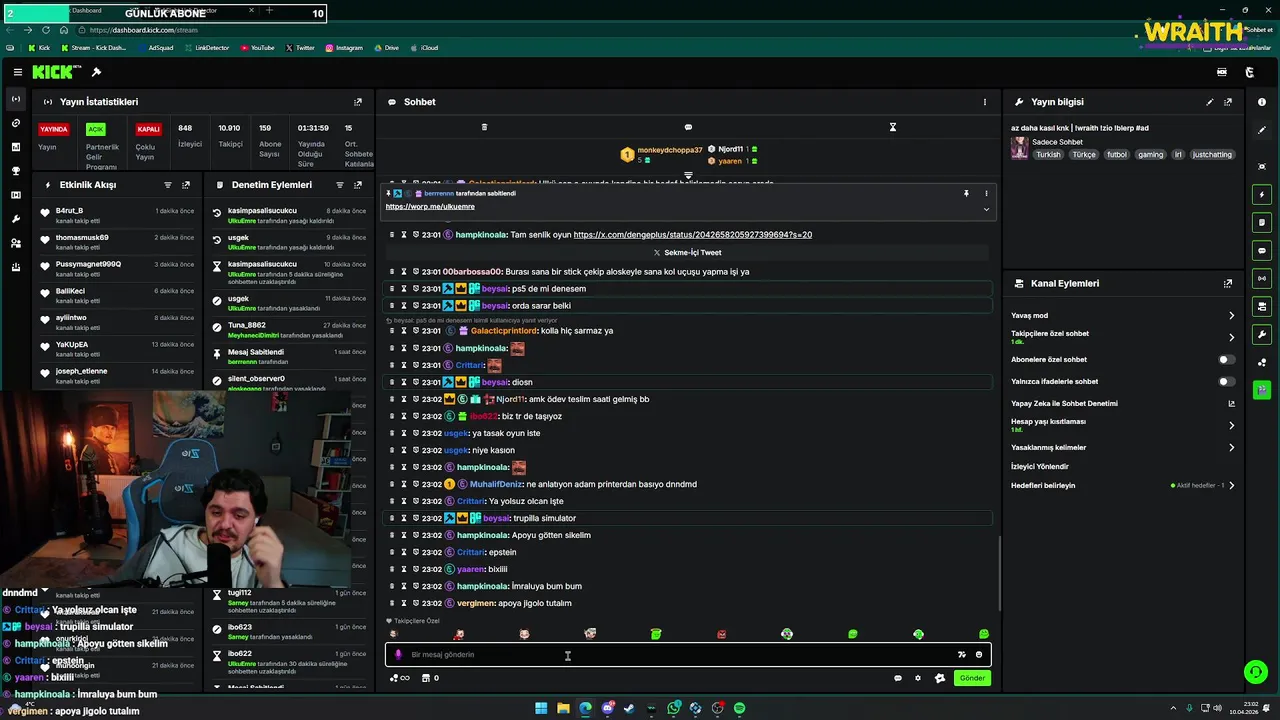This screenshot has width=1280, height=720.
Task: Pop out the Kanal Eylemleri panel
Action: point(1228,284)
